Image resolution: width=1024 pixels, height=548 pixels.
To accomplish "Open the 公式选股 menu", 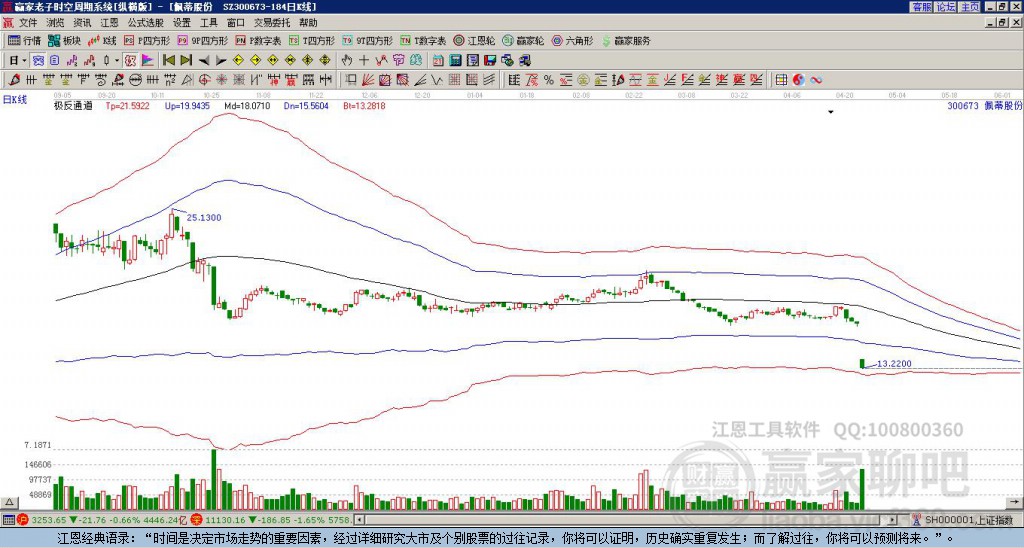I will pyautogui.click(x=146, y=23).
